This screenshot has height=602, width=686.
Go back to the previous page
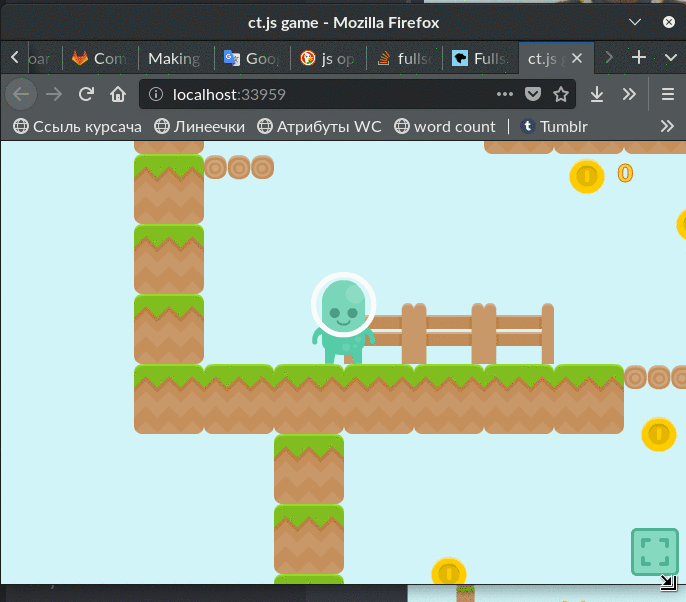click(21, 94)
